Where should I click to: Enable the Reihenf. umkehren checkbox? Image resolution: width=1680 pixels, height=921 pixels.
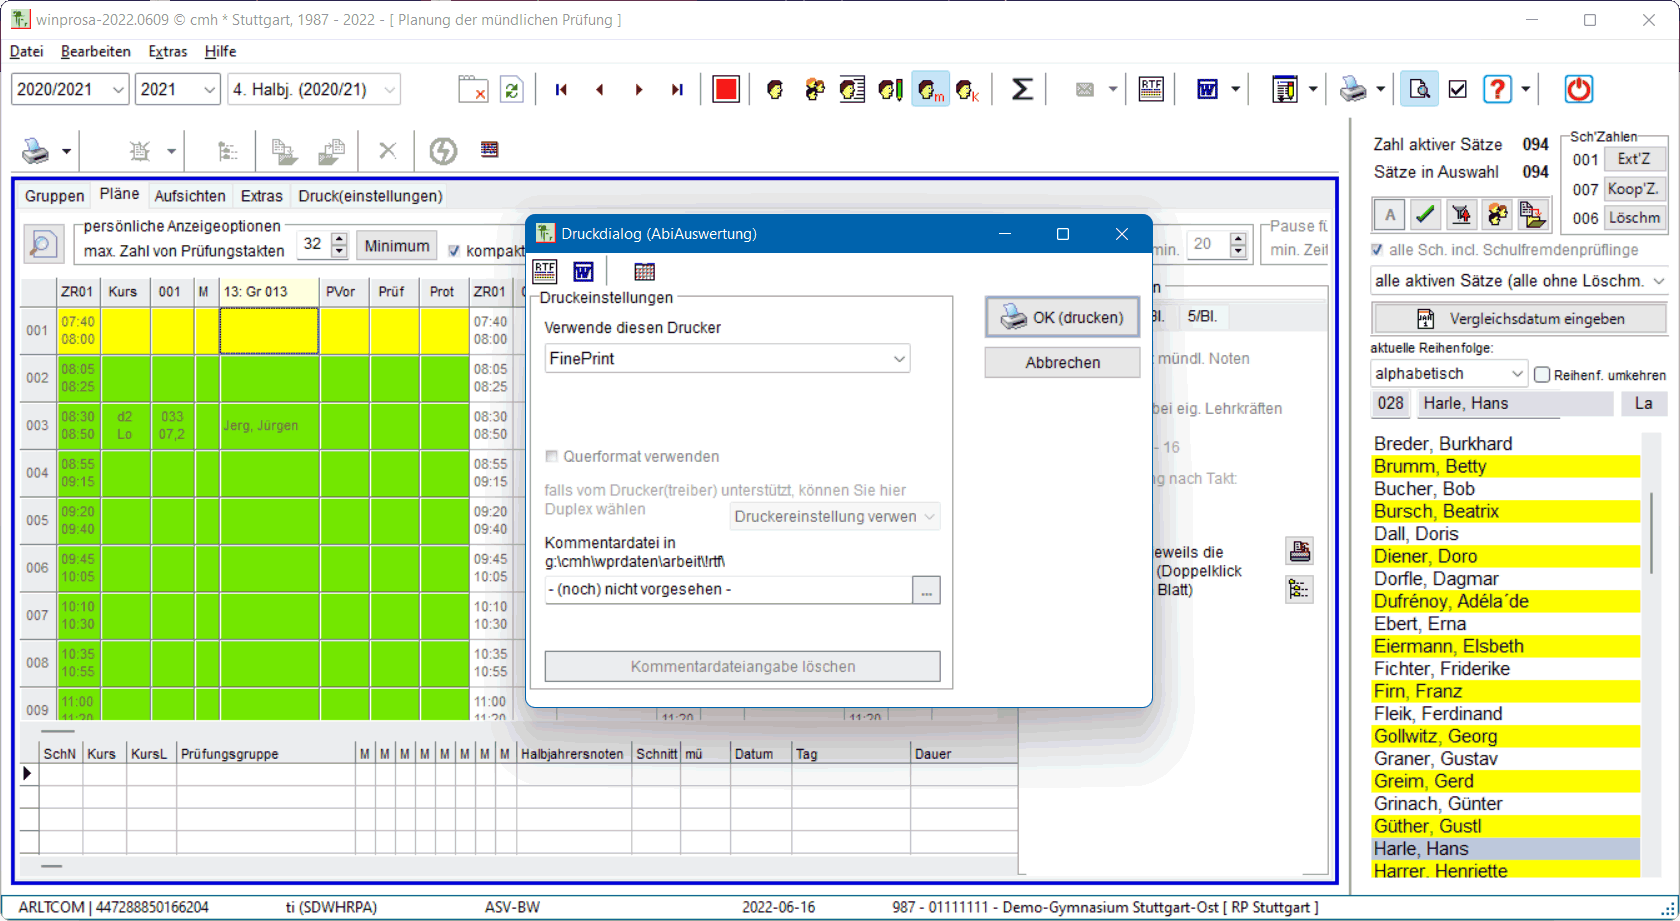coord(1542,375)
